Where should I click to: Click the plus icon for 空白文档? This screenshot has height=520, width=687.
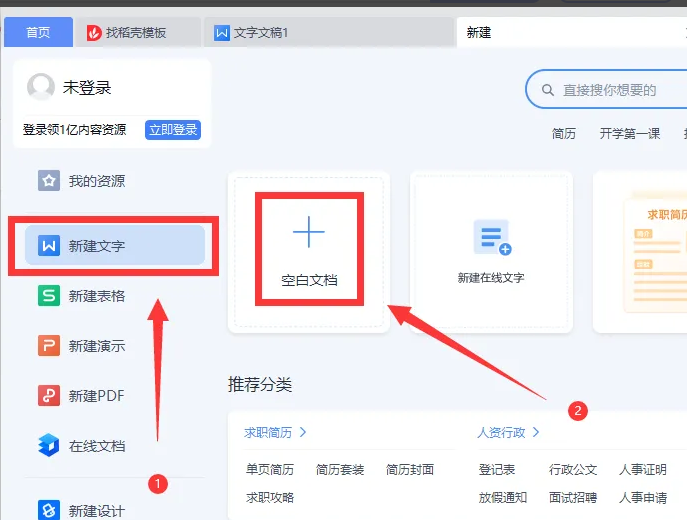point(309,232)
